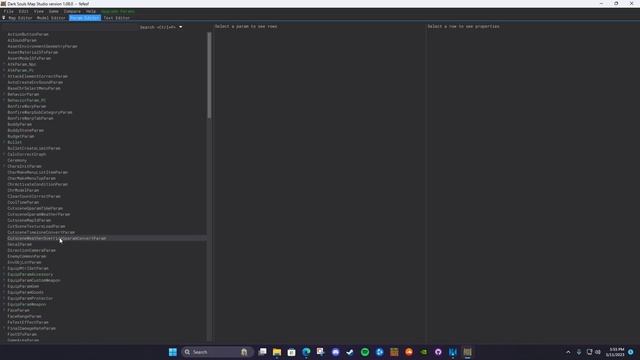Click the DS Map Studio taskbar icon
640x360 pixels.
pos(467,352)
